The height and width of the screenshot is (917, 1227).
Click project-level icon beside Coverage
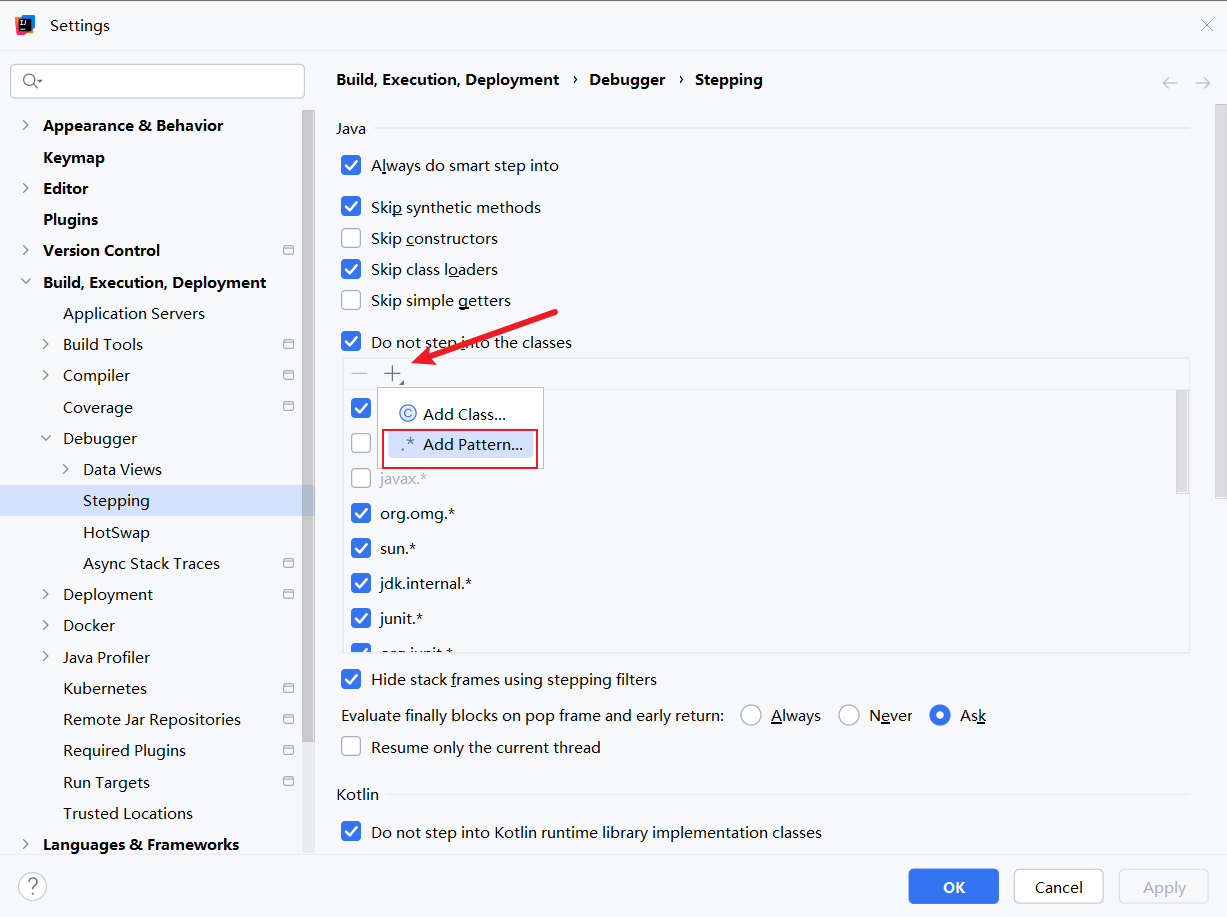coord(288,407)
